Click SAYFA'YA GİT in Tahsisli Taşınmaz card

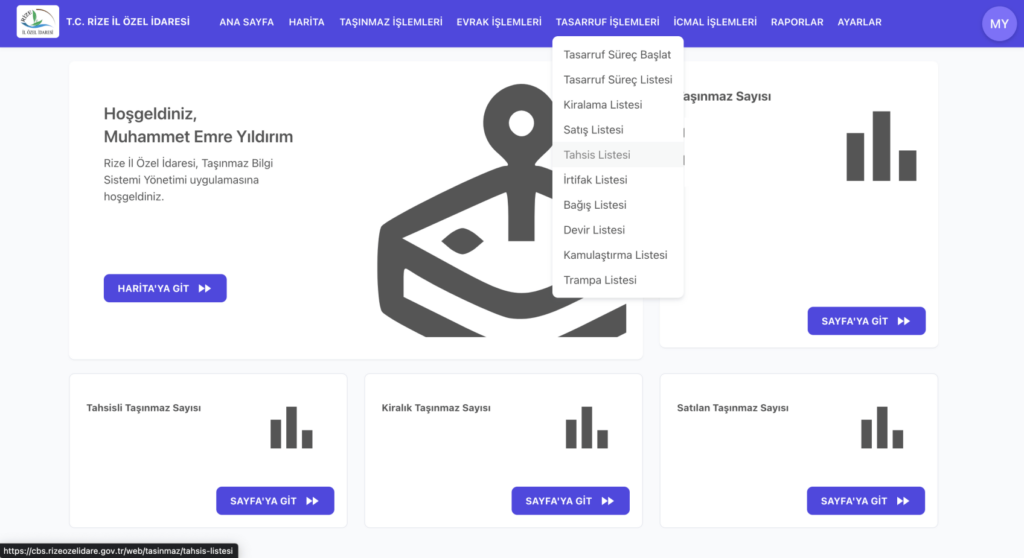pos(275,501)
